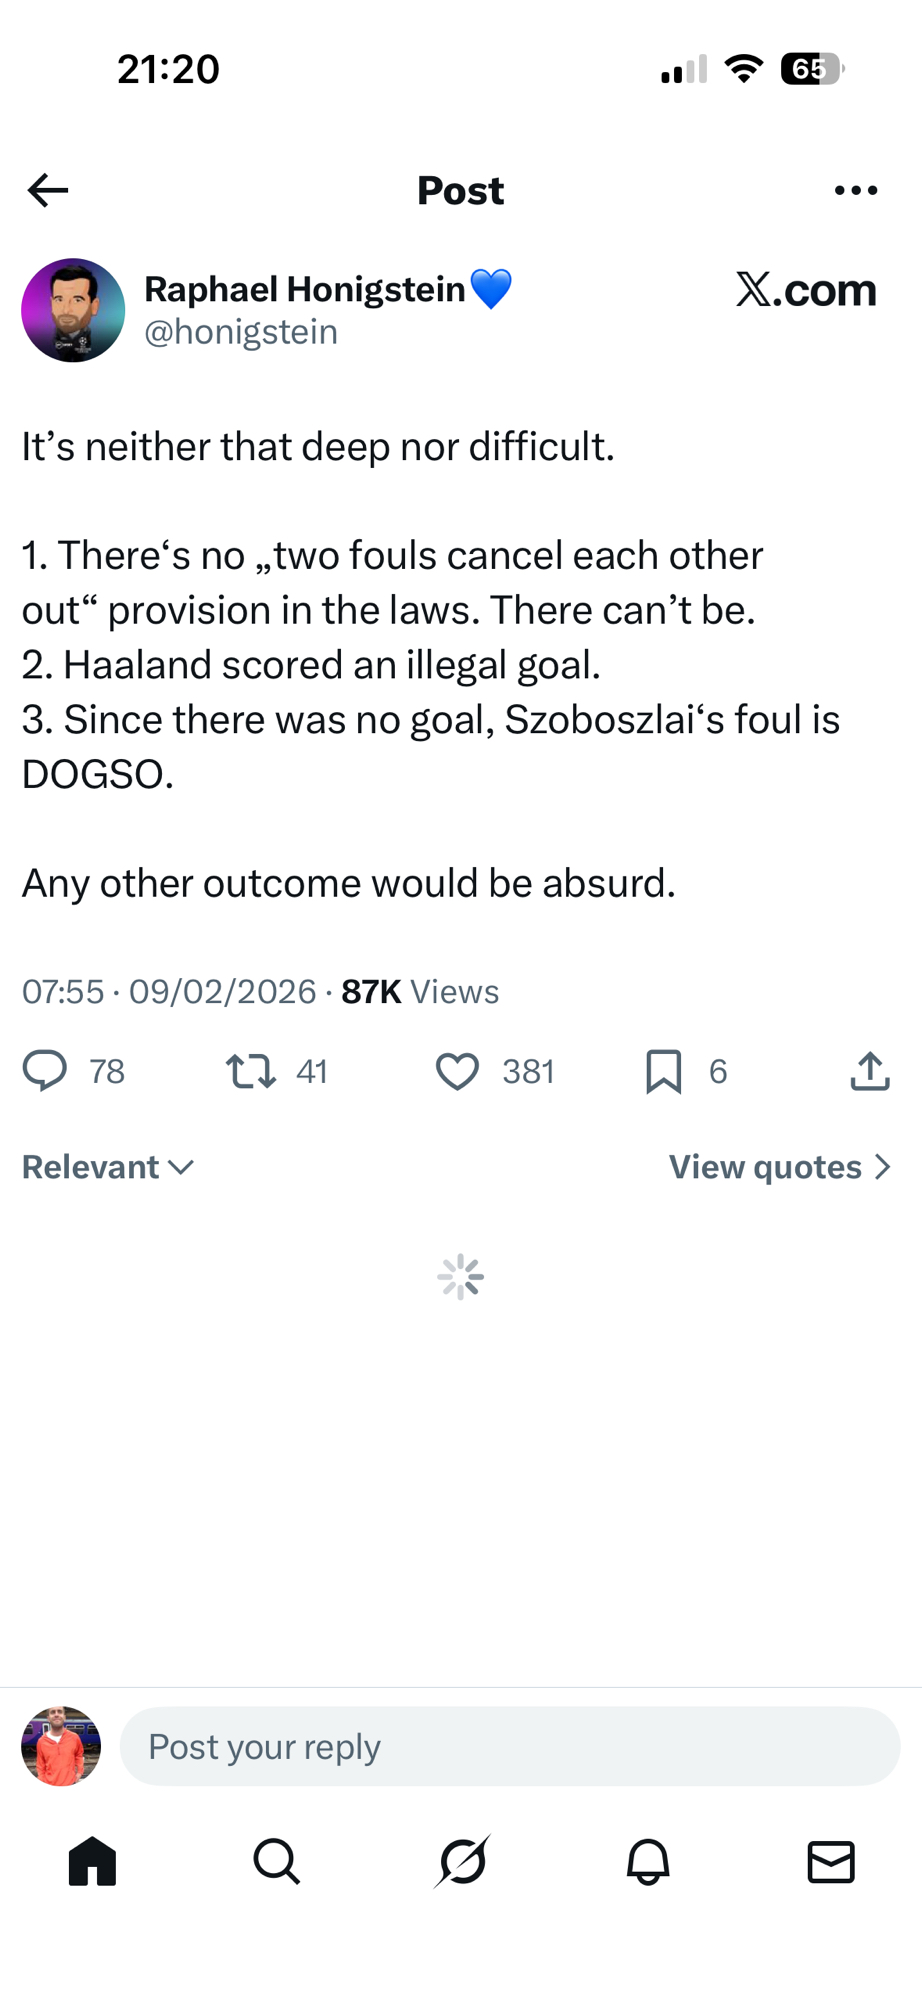Like the post with the heart icon
The width and height of the screenshot is (922, 2000).
pos(457,1071)
